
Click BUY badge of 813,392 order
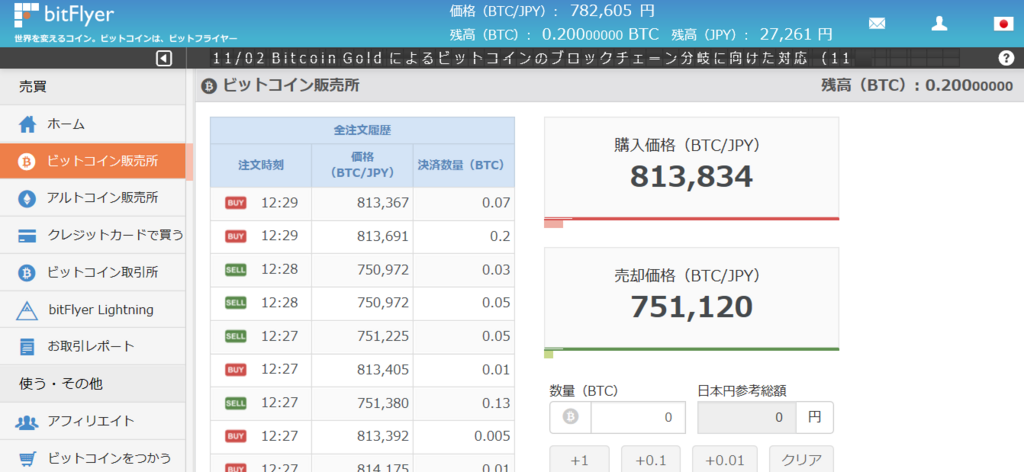click(236, 436)
